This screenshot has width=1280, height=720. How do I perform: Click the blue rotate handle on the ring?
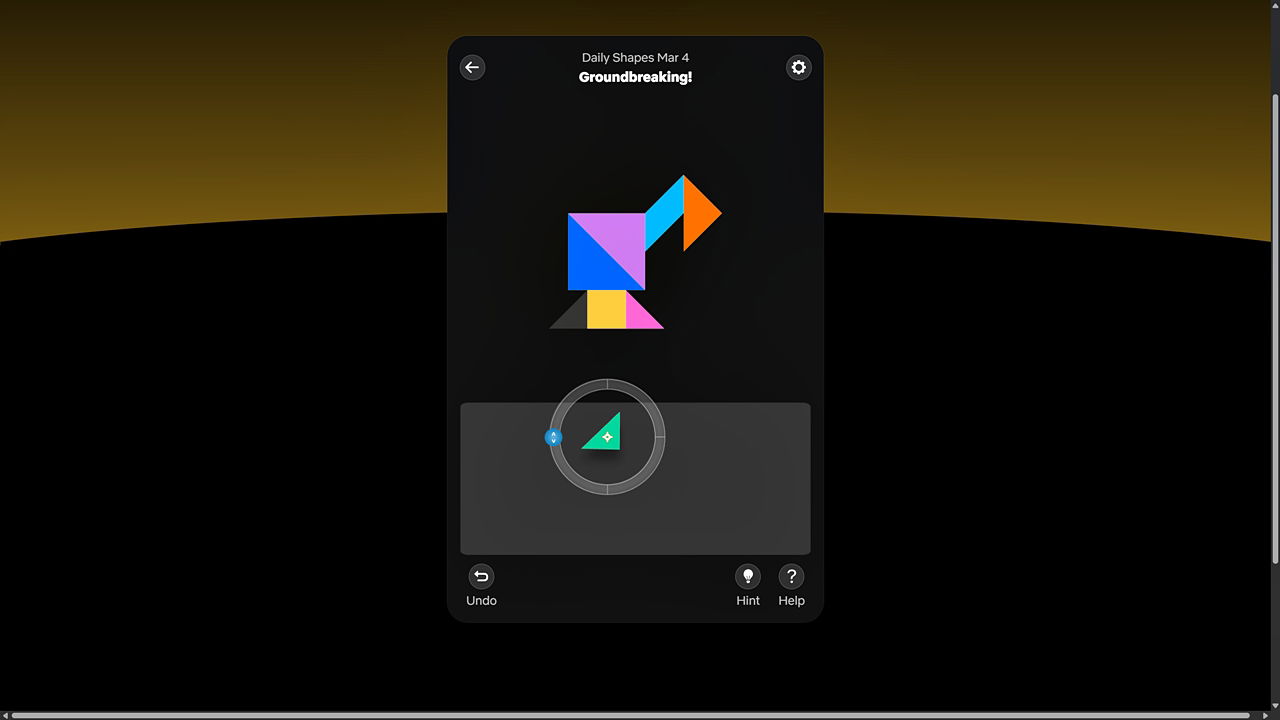[x=553, y=437]
